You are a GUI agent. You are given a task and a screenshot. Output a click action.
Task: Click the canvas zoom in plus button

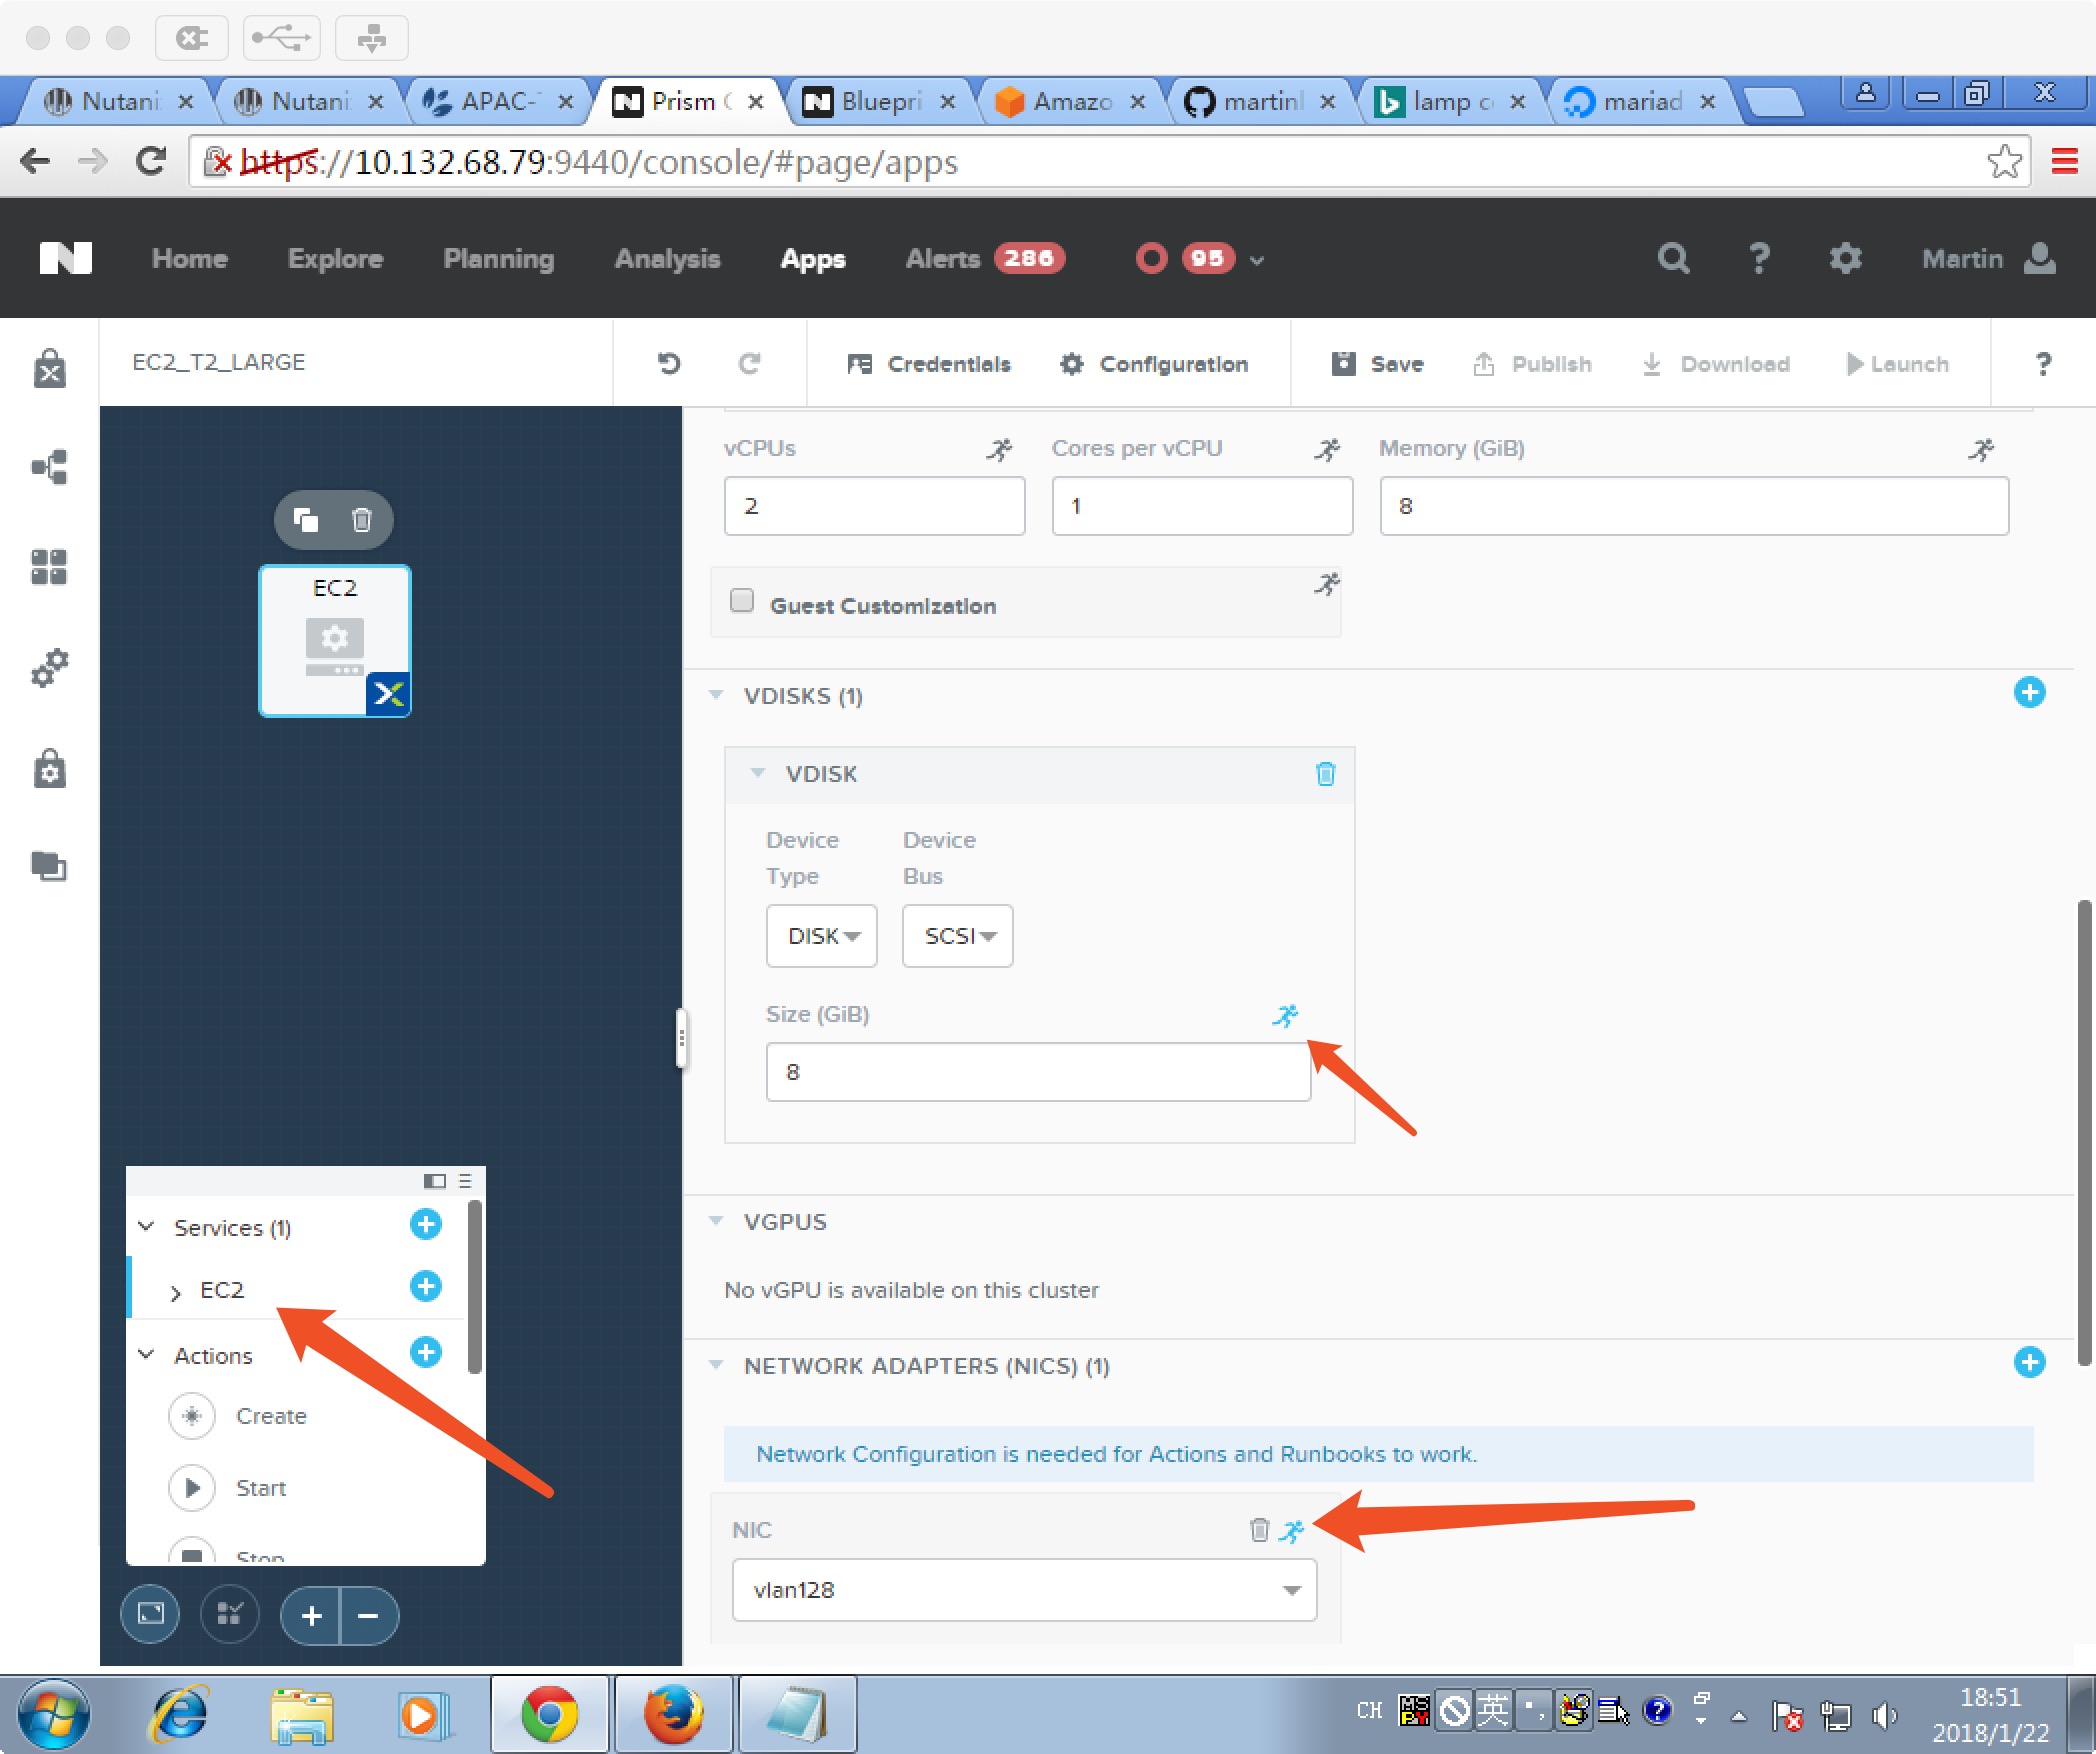pos(311,1615)
